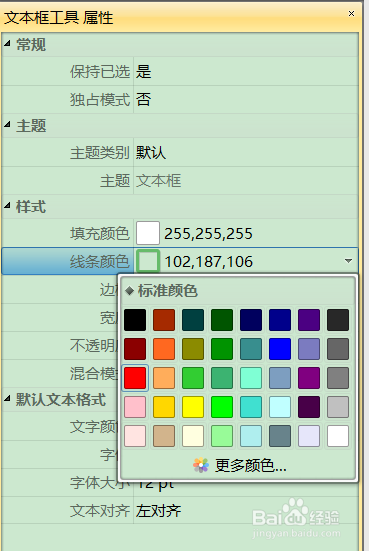Pick the tan swatch in the bottom row
The height and width of the screenshot is (551, 369).
point(164,436)
